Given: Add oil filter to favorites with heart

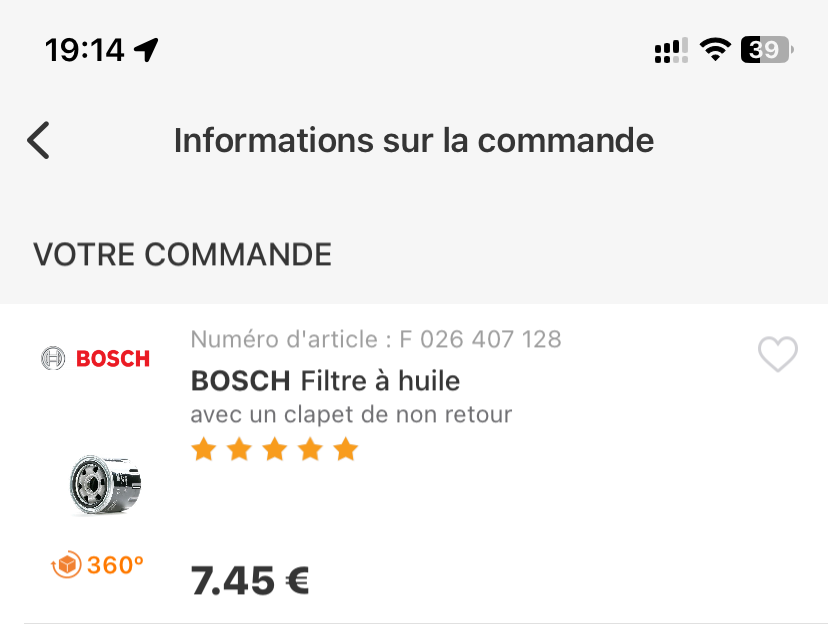Looking at the screenshot, I should coord(777,355).
